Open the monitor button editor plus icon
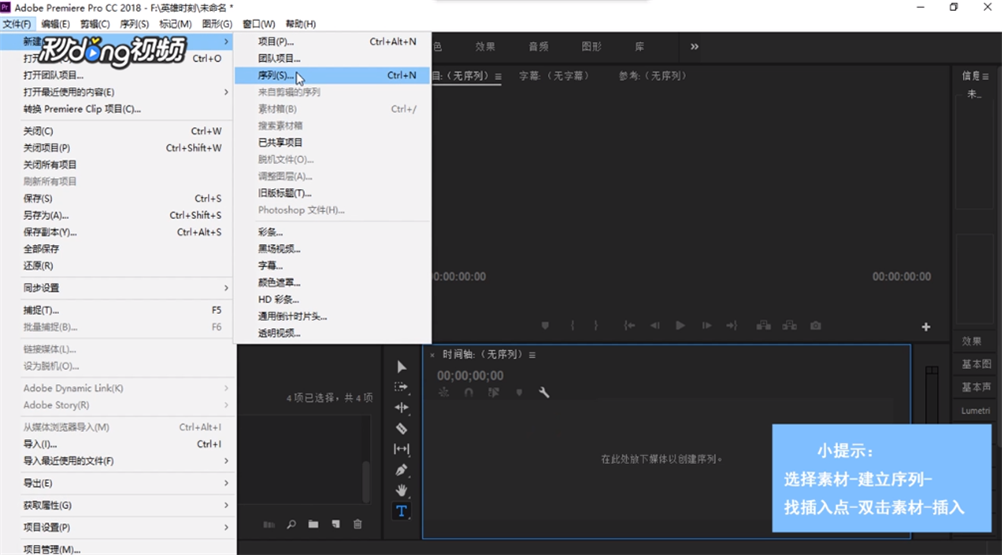1002x555 pixels. pyautogui.click(x=926, y=327)
